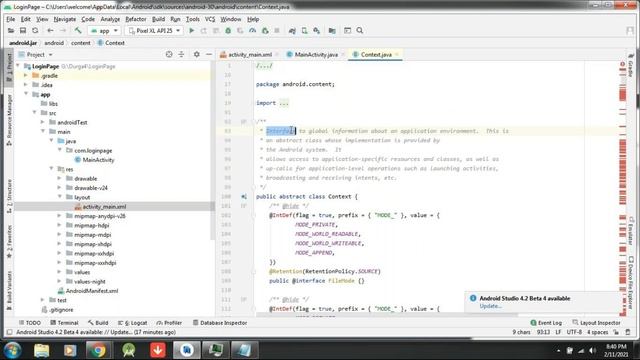640x360 pixels.
Task: Open File Explorer from taskbar
Action: pyautogui.click(x=41, y=350)
